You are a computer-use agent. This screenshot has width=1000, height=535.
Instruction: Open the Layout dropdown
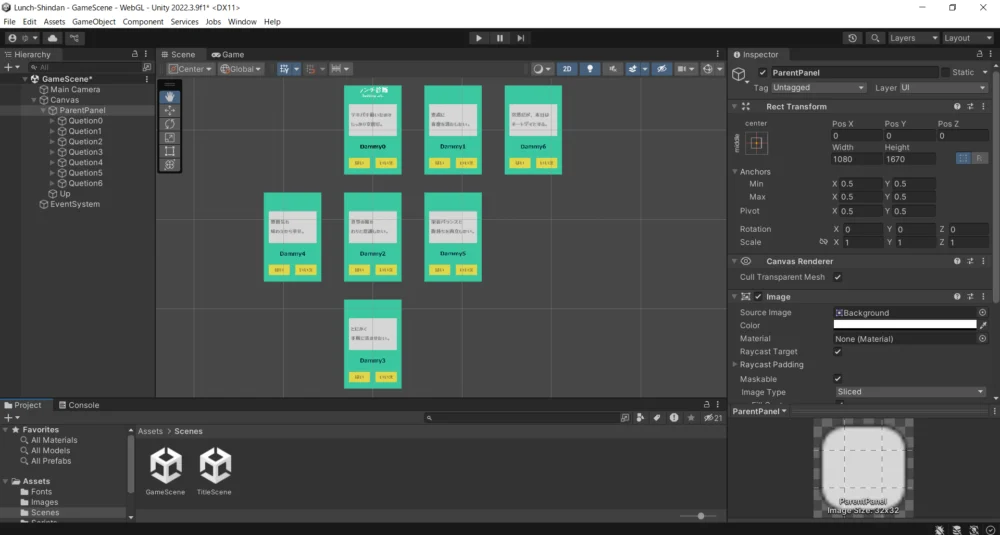967,38
